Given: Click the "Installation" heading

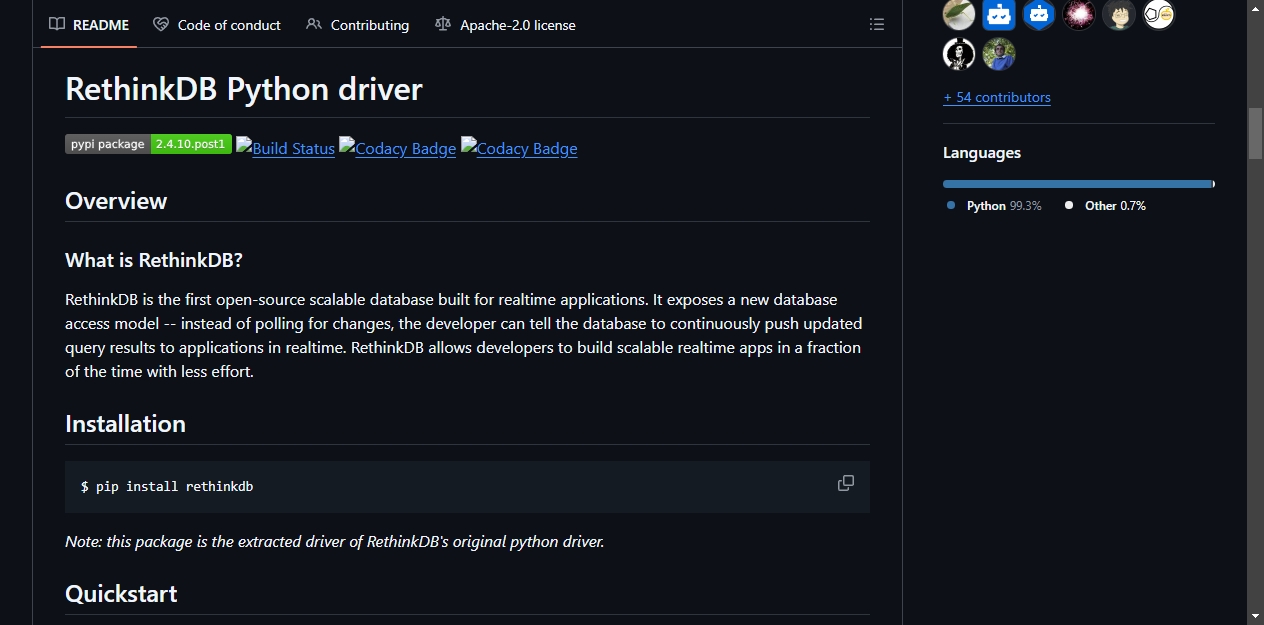Looking at the screenshot, I should click(125, 423).
